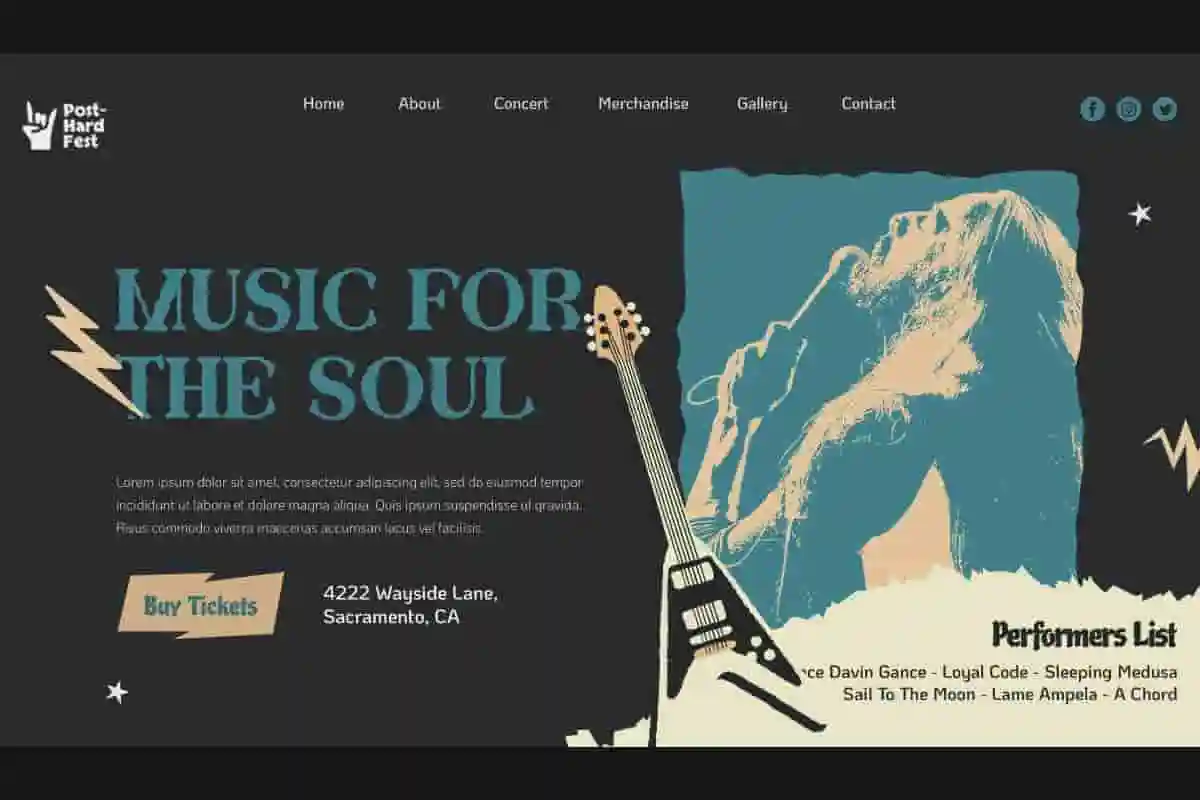Select Concert in the navigation
The height and width of the screenshot is (800, 1200).
click(521, 103)
